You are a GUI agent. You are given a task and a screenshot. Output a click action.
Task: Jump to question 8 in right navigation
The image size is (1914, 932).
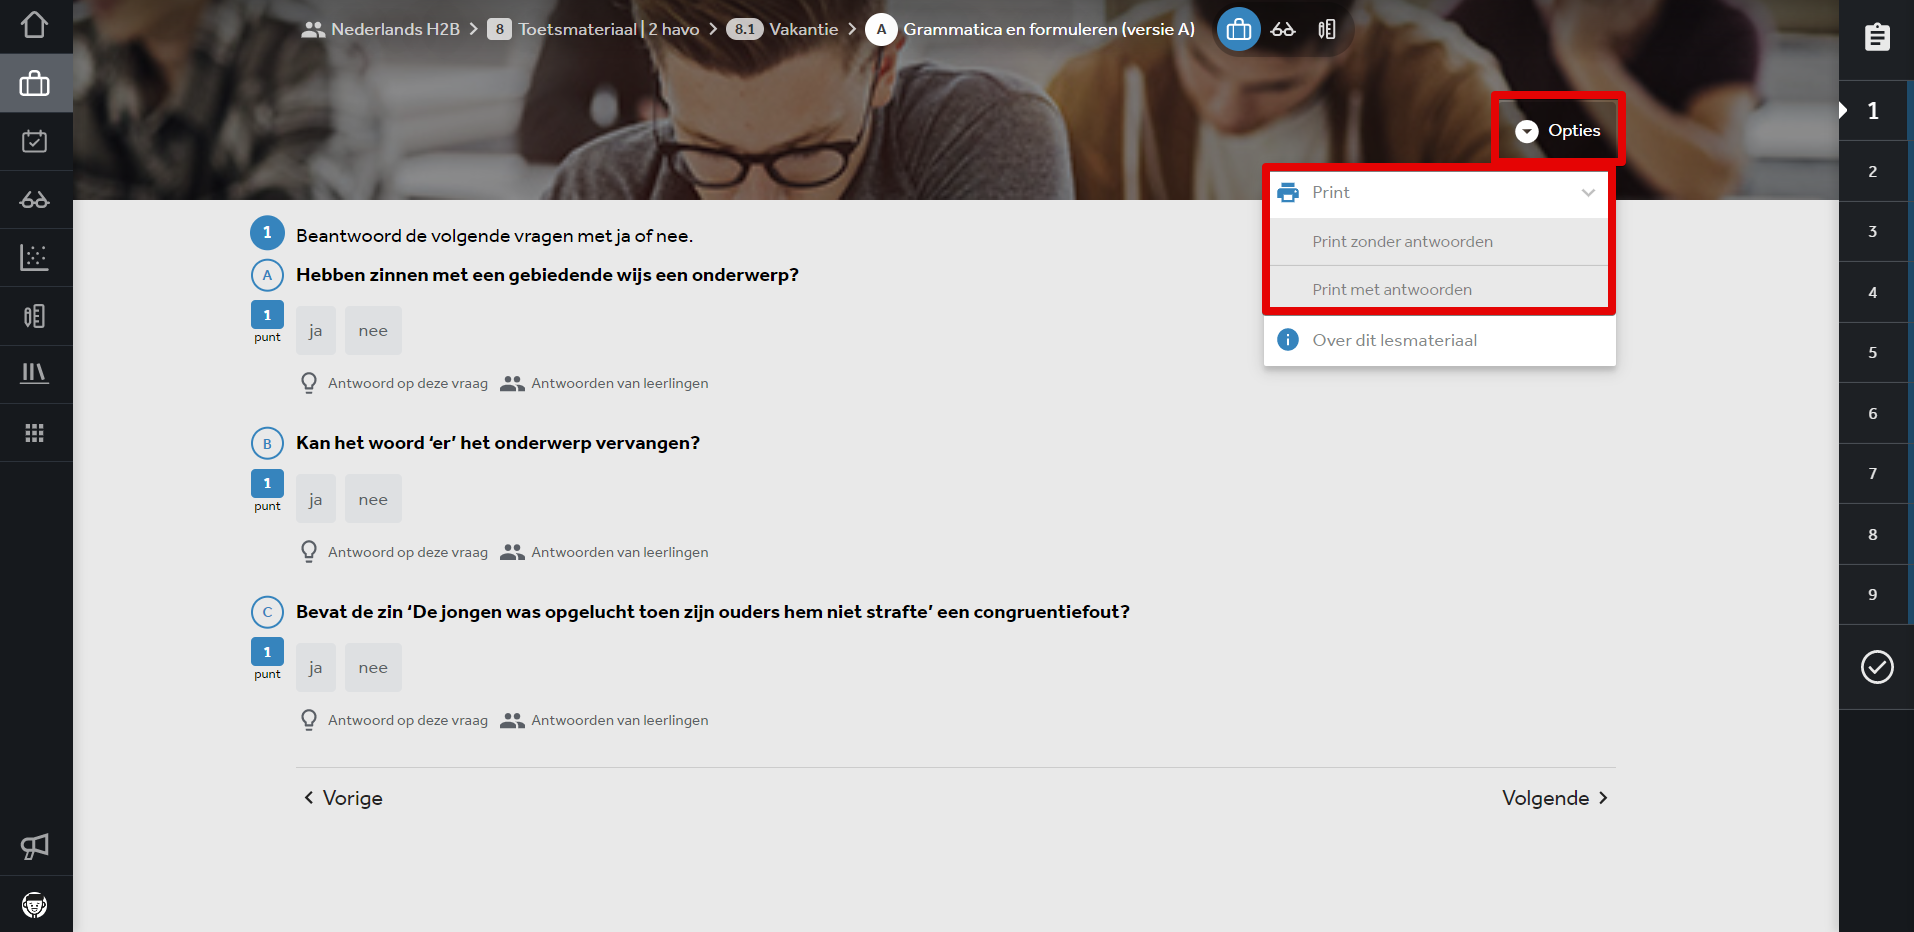pos(1873,534)
